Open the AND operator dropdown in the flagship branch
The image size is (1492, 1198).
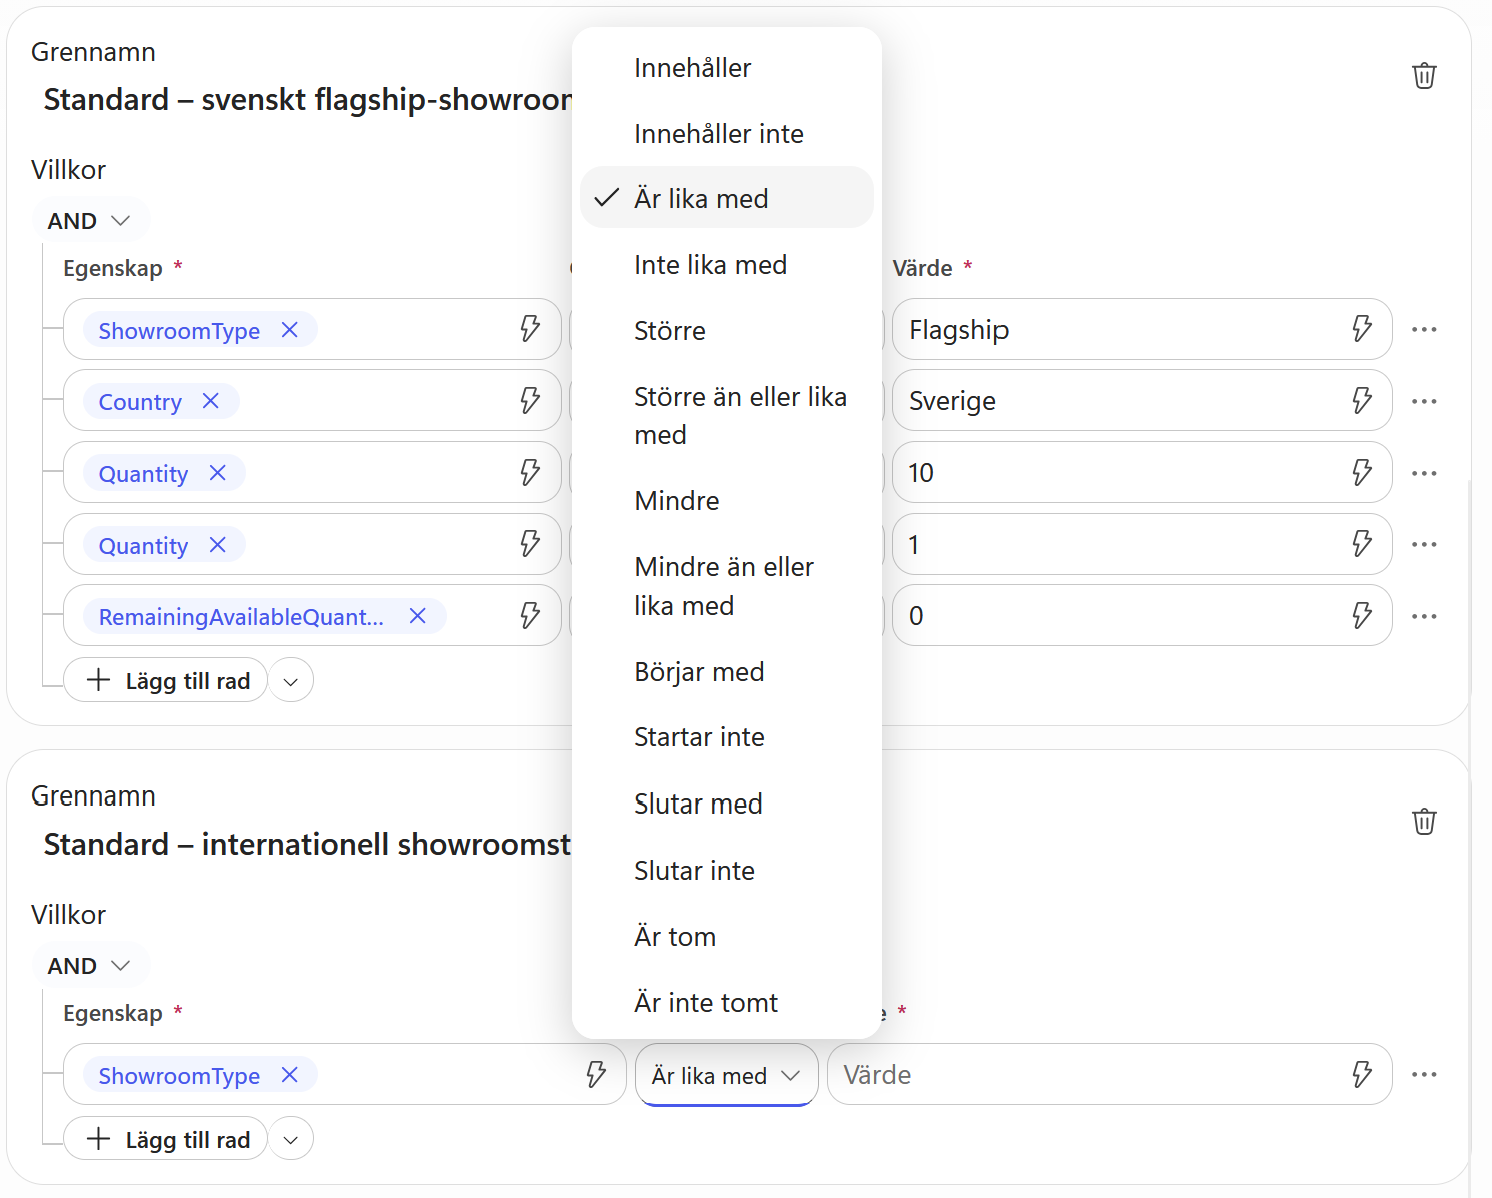pos(90,221)
